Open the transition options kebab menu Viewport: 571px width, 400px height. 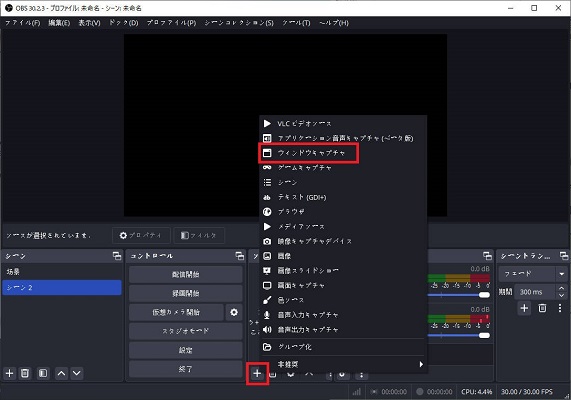(560, 308)
